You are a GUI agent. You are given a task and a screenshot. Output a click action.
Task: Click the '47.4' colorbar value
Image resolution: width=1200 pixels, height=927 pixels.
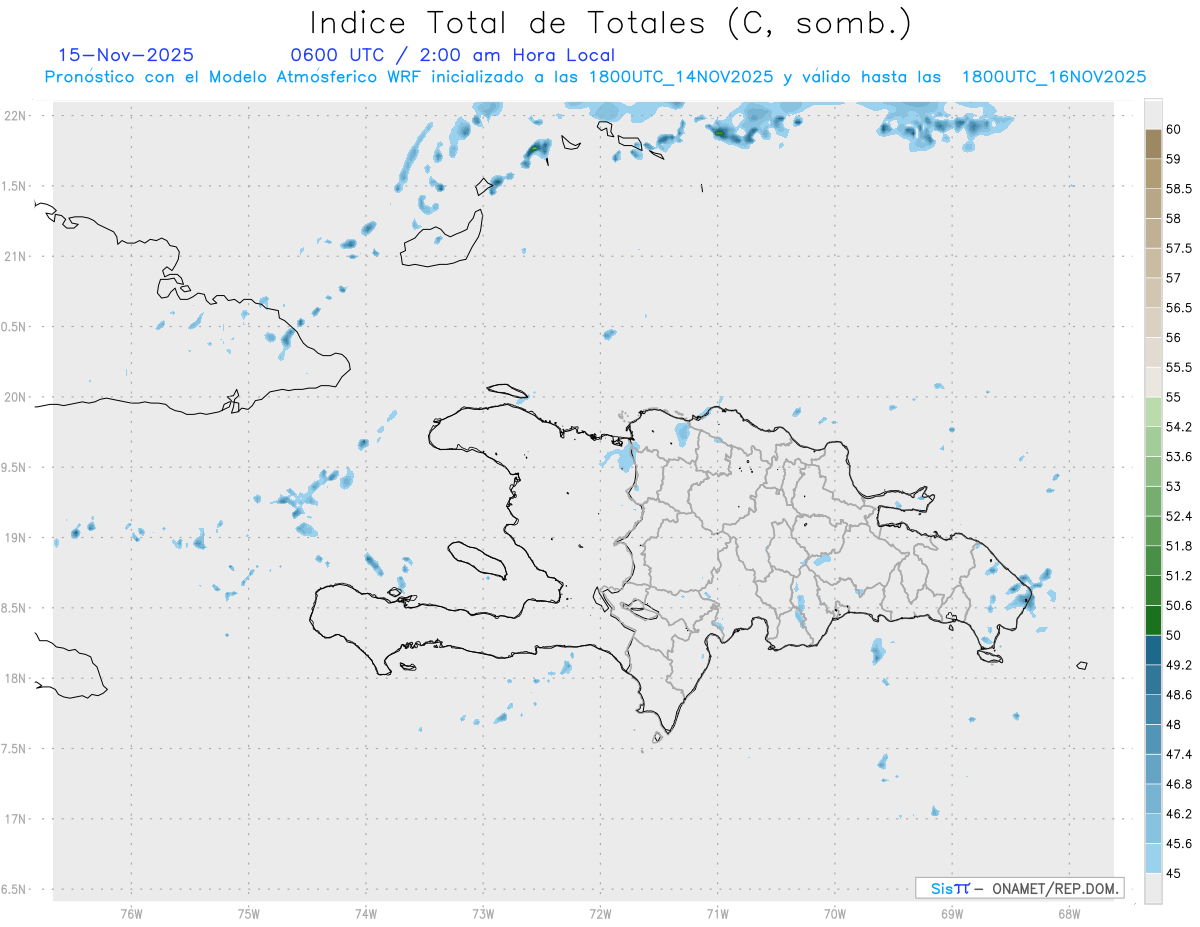tap(1179, 754)
